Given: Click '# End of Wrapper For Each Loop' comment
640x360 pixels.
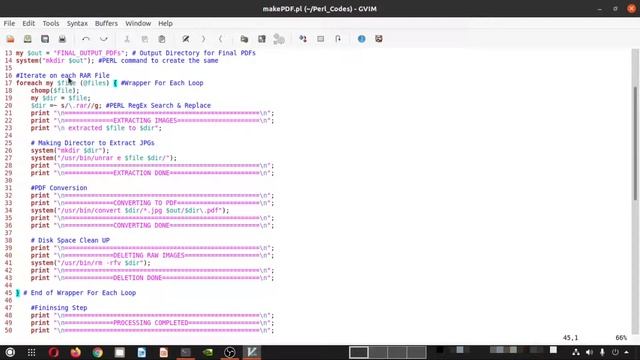Looking at the screenshot, I should 80,293.
